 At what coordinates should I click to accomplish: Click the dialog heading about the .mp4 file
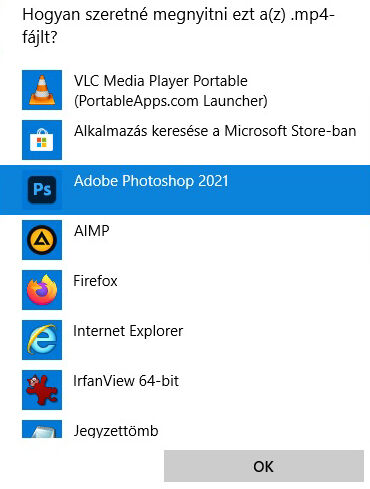click(178, 26)
